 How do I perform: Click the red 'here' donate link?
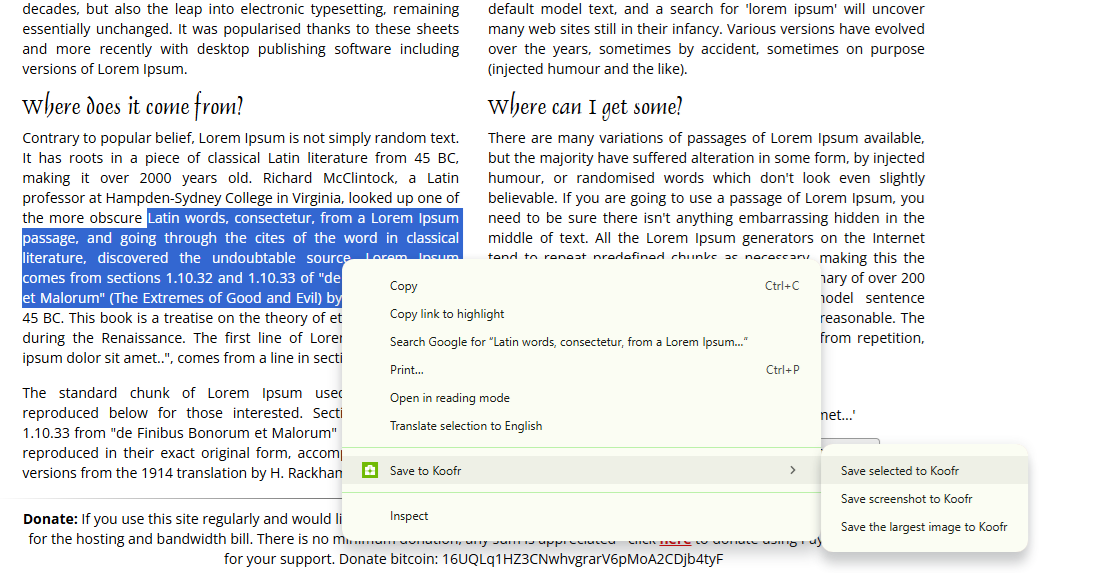tap(675, 540)
